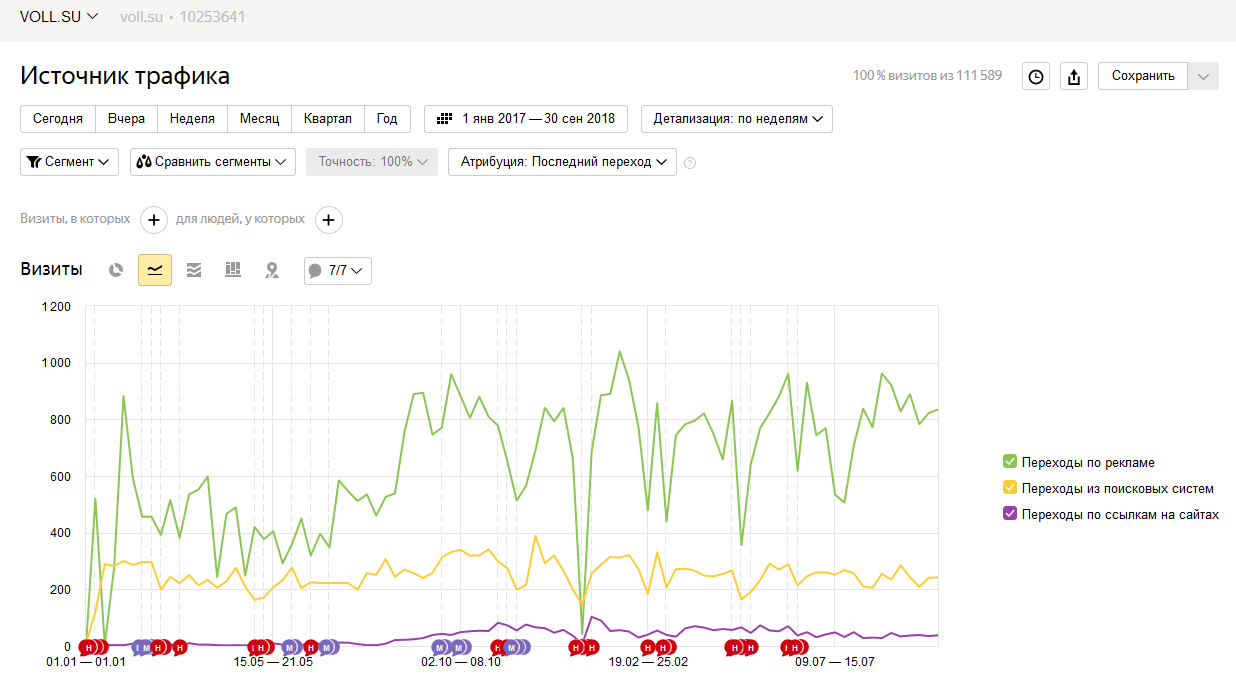Click the Сохранить button
The height and width of the screenshot is (690, 1236).
pos(1143,76)
